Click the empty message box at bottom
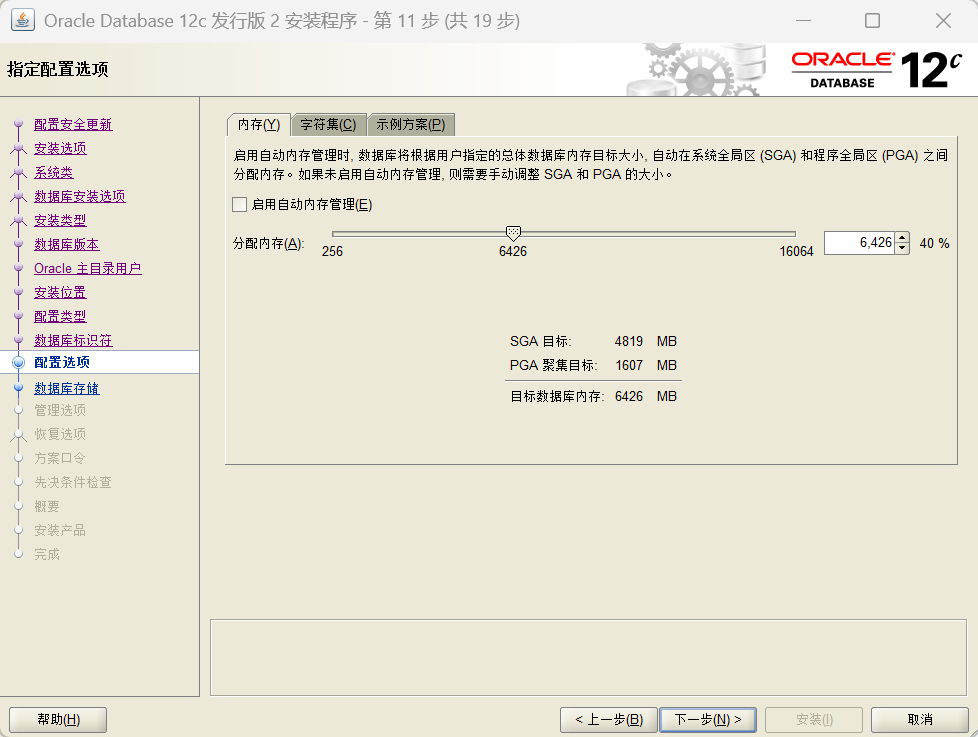 [x=588, y=657]
